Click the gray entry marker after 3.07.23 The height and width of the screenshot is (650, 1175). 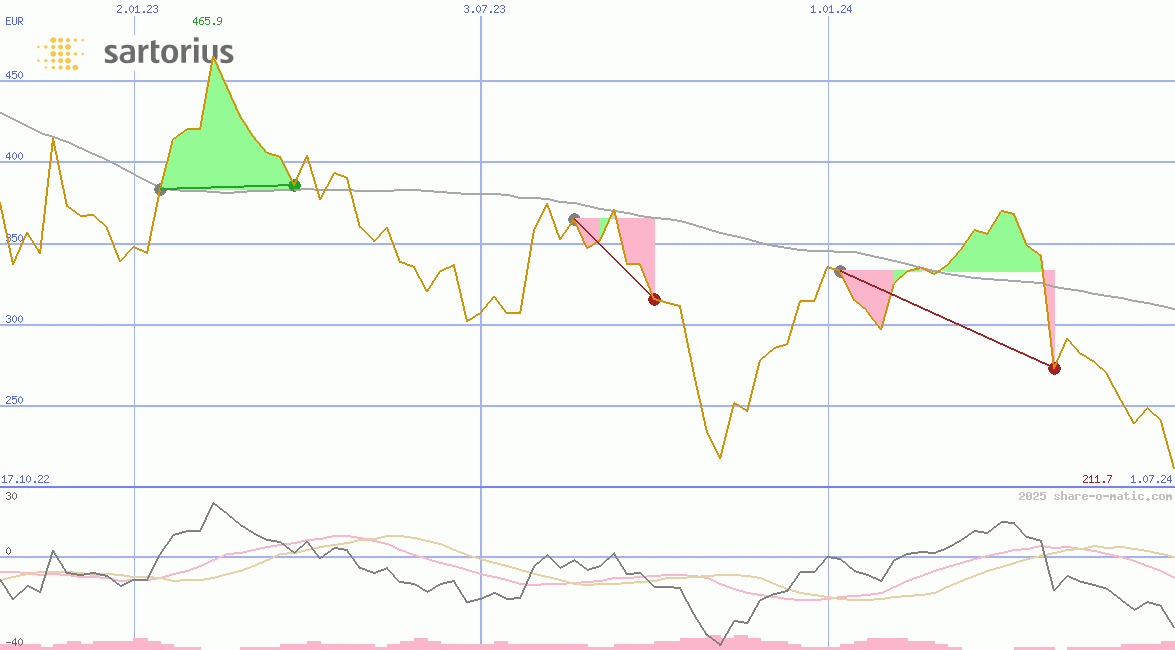(x=574, y=219)
